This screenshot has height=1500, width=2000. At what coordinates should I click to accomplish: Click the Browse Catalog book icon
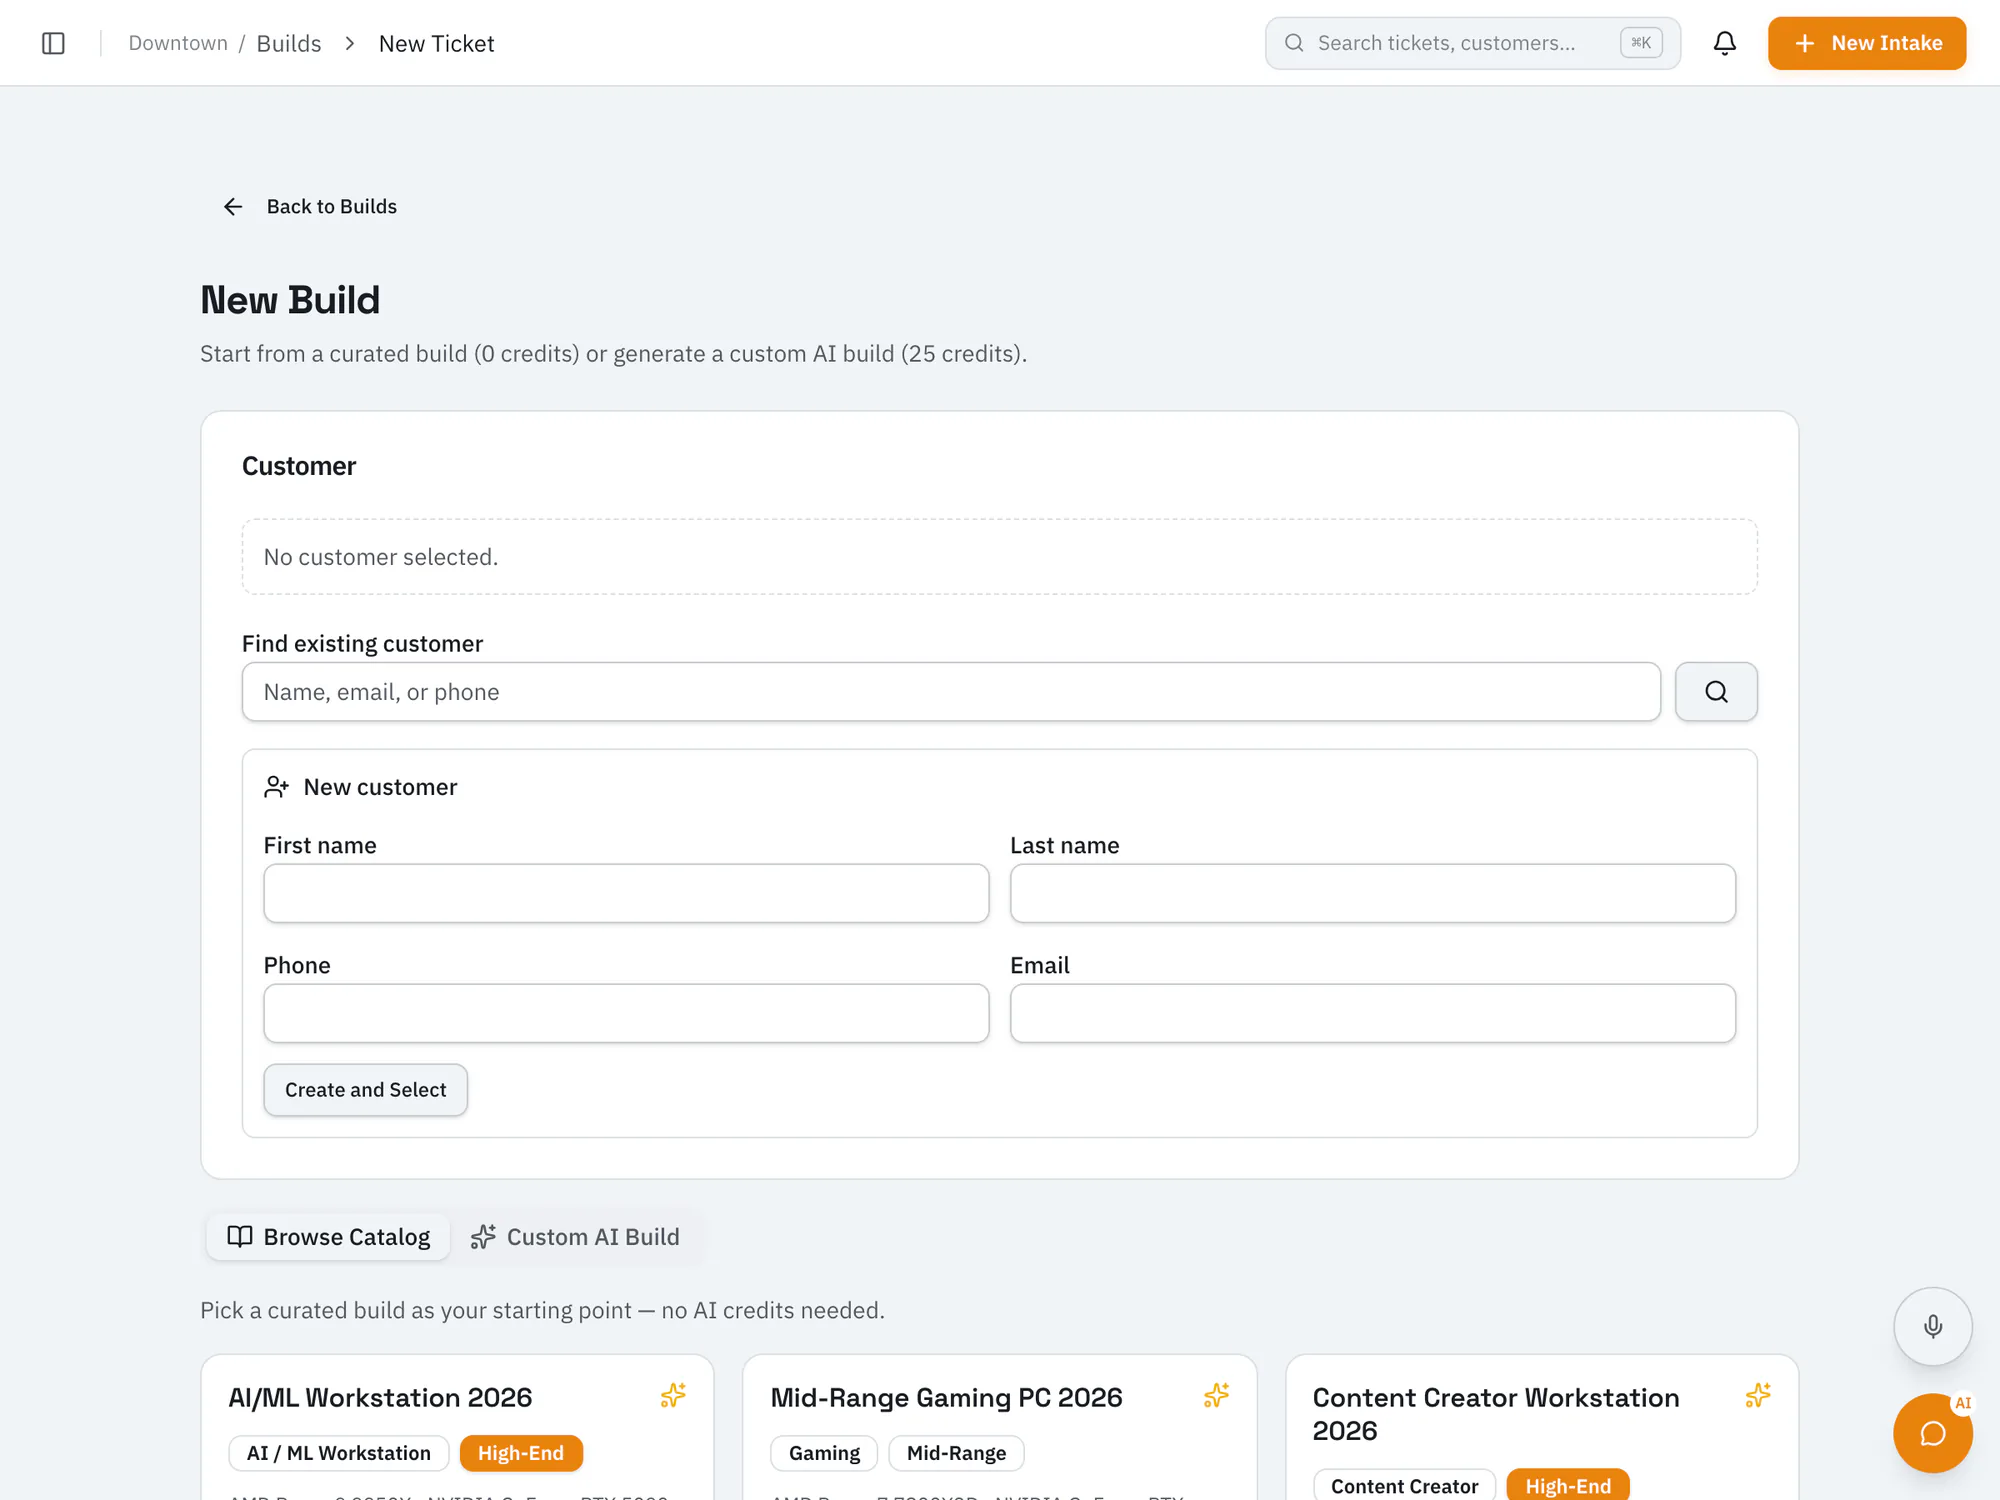tap(239, 1237)
